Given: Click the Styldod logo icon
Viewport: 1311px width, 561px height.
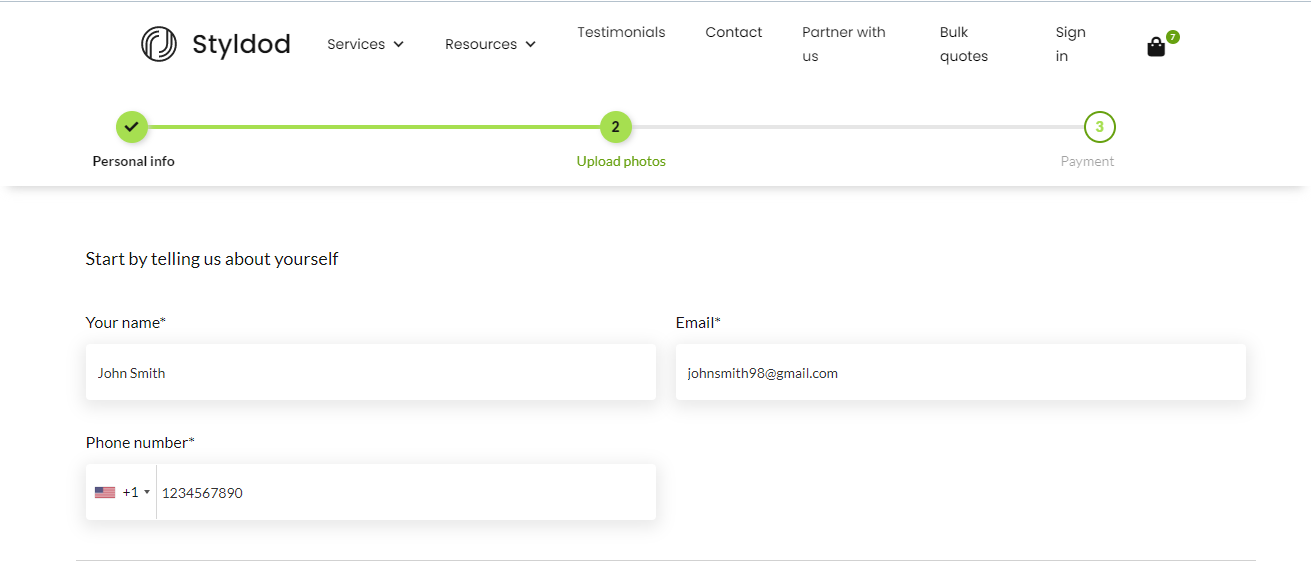Looking at the screenshot, I should (x=159, y=44).
